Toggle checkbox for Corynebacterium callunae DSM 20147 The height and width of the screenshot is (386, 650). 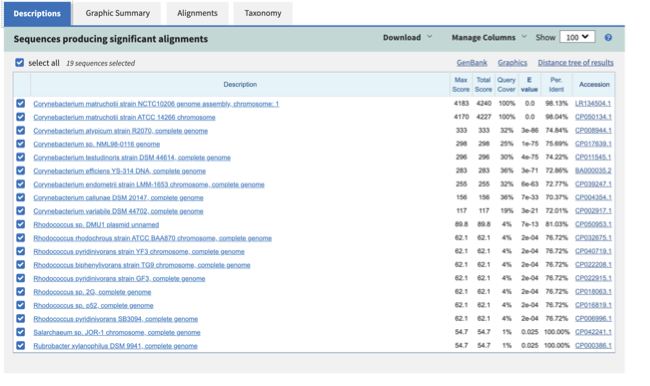20,197
